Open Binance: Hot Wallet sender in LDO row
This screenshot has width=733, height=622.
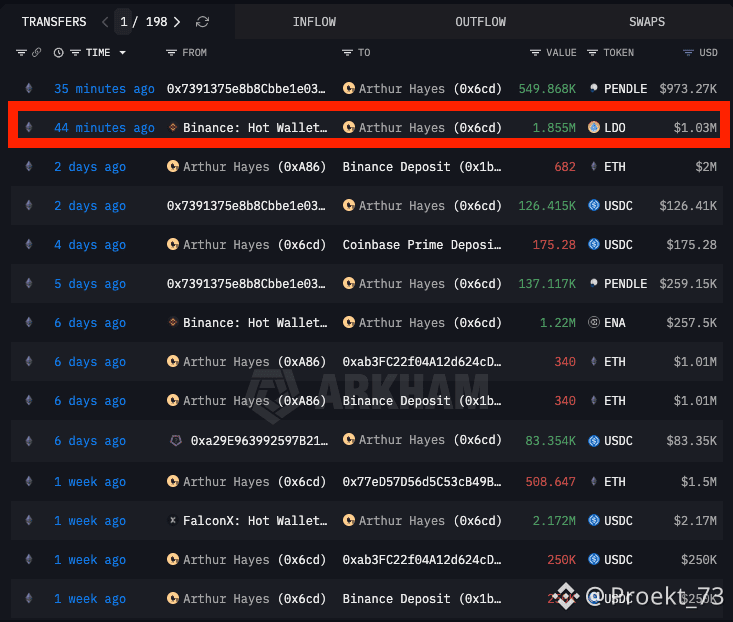point(254,127)
